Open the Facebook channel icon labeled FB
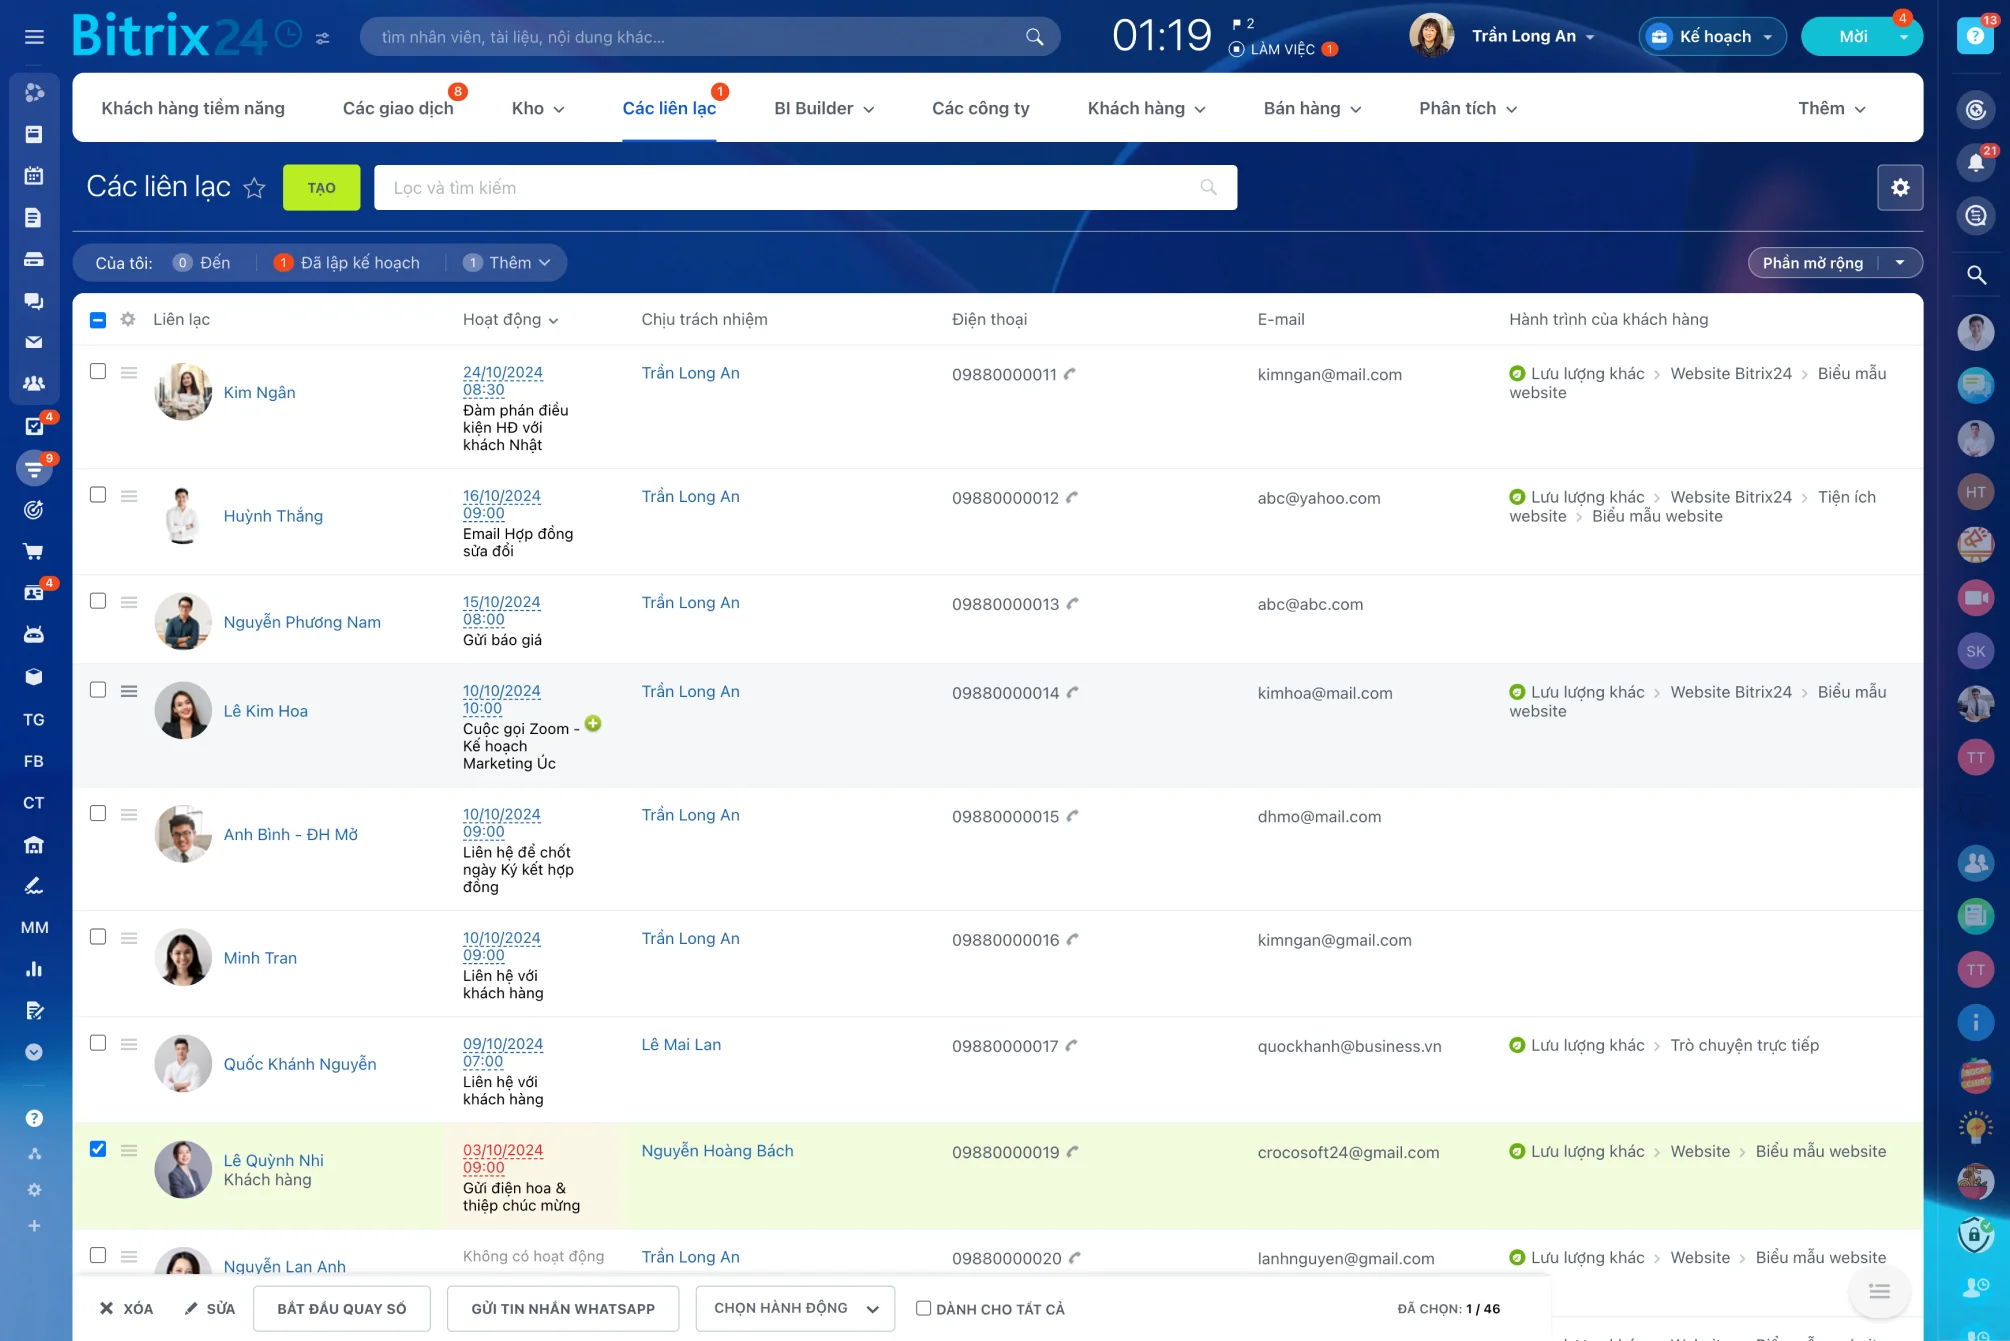 (34, 761)
